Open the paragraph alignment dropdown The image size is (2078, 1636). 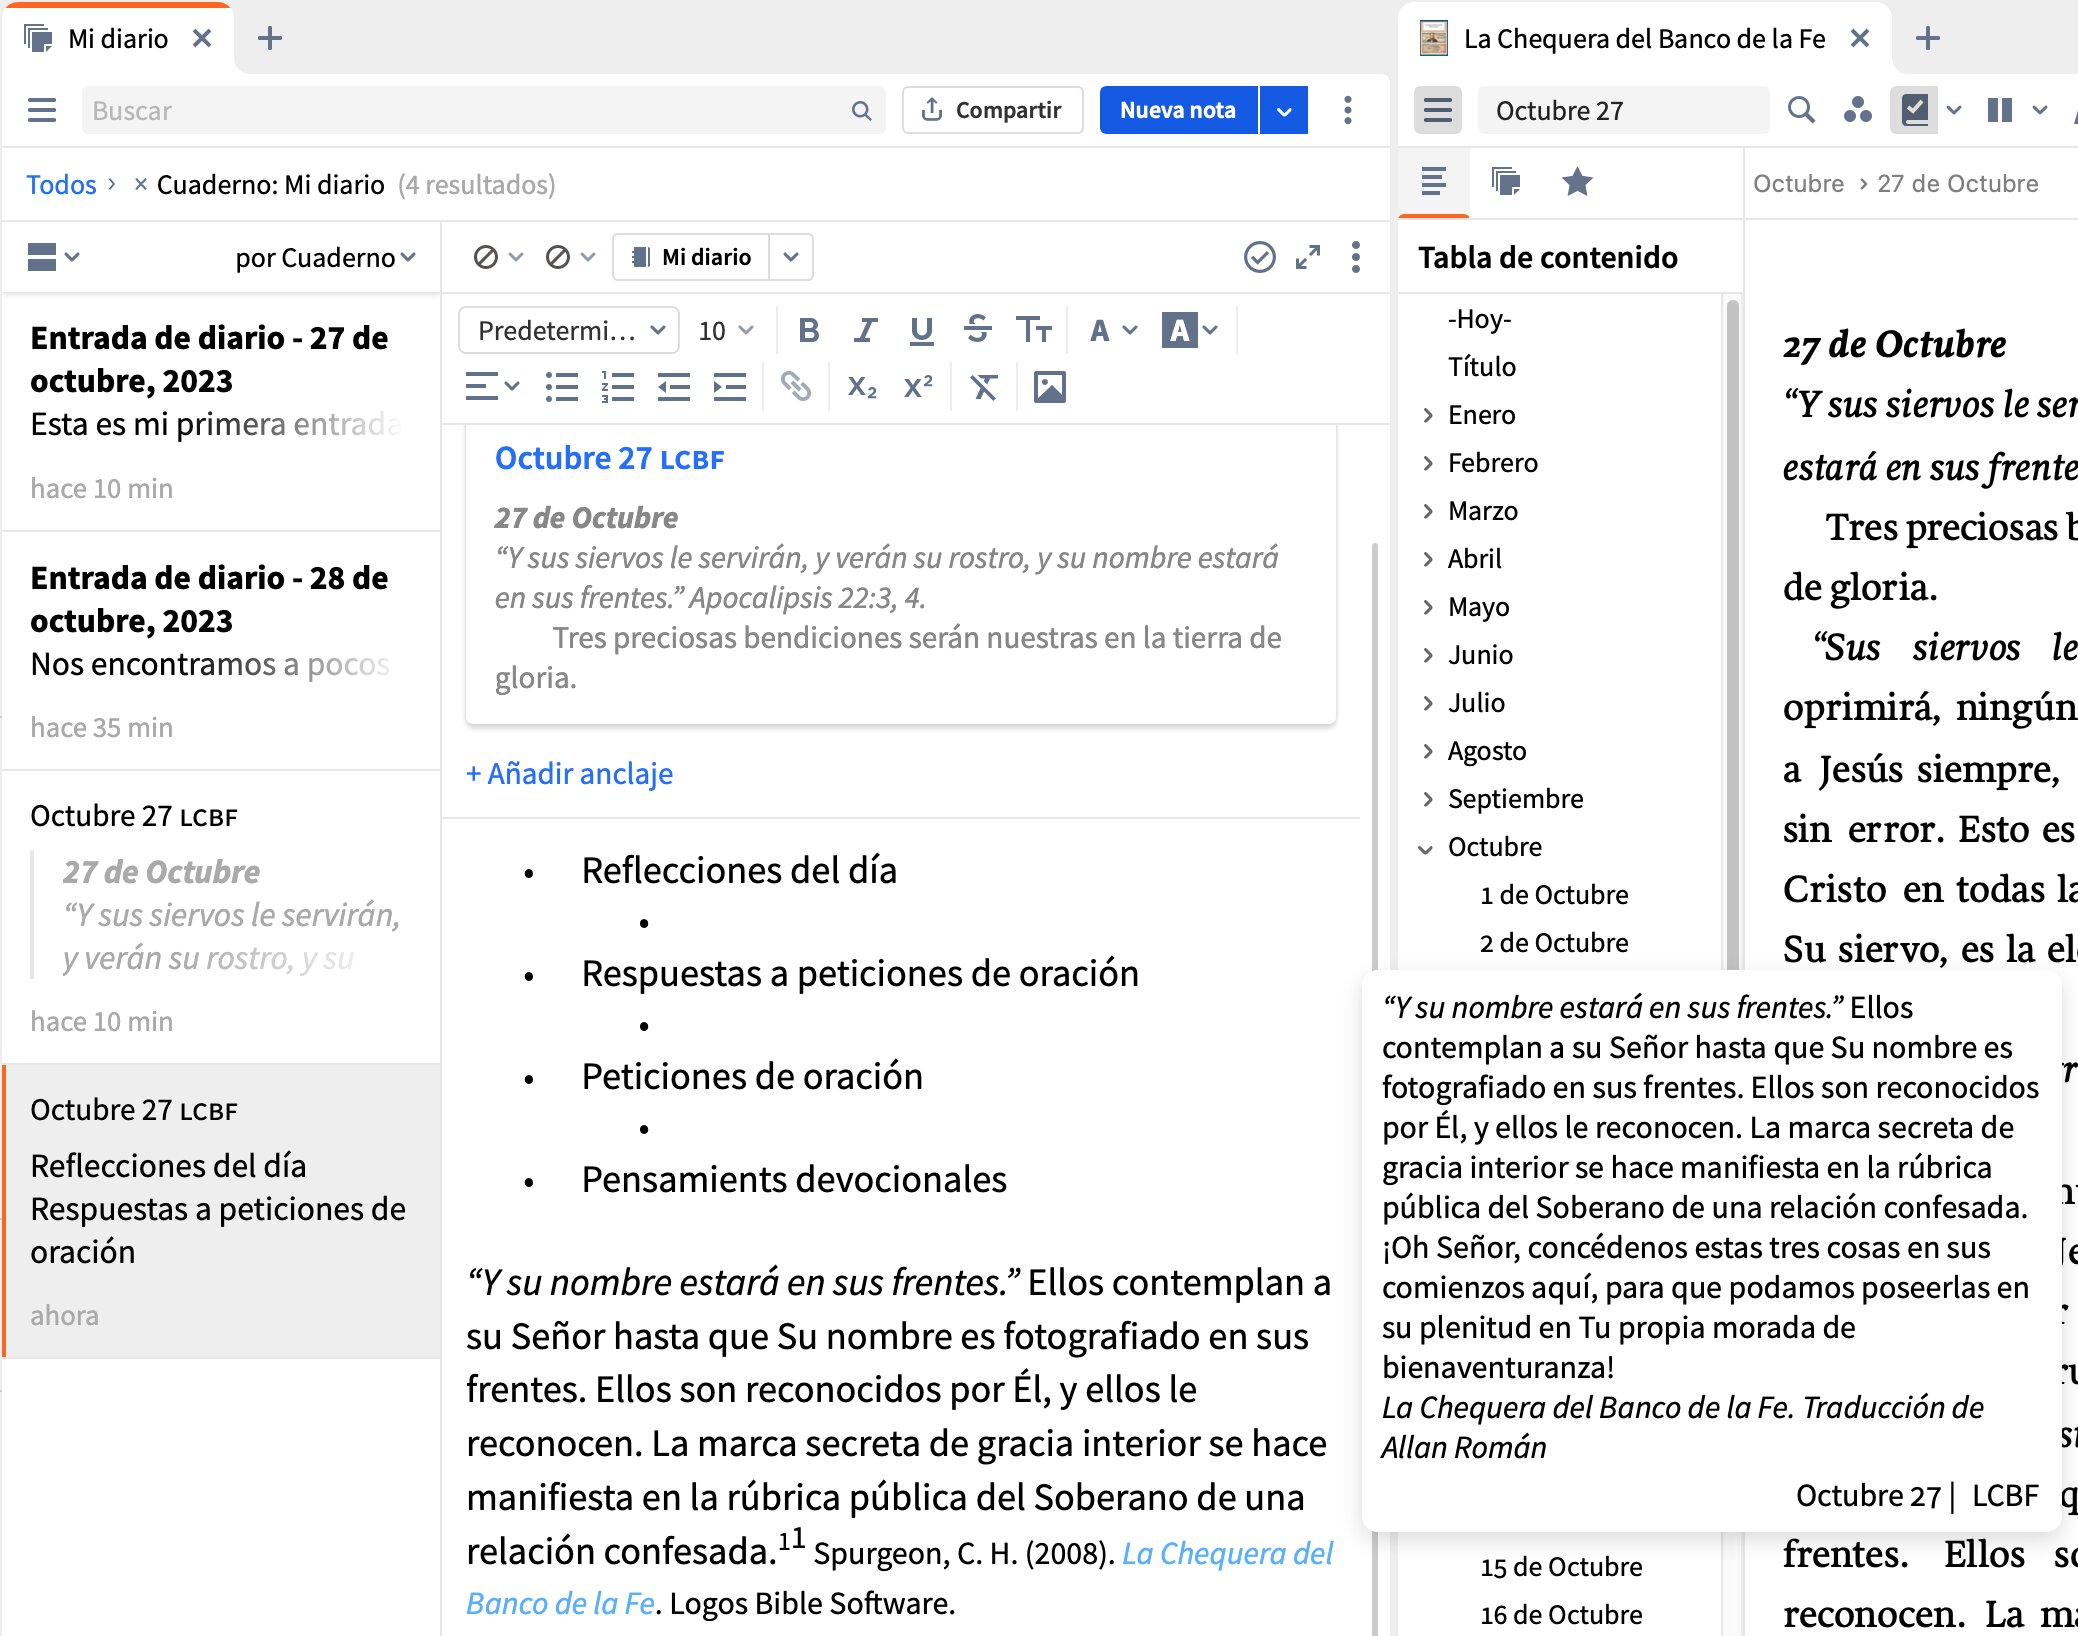492,387
